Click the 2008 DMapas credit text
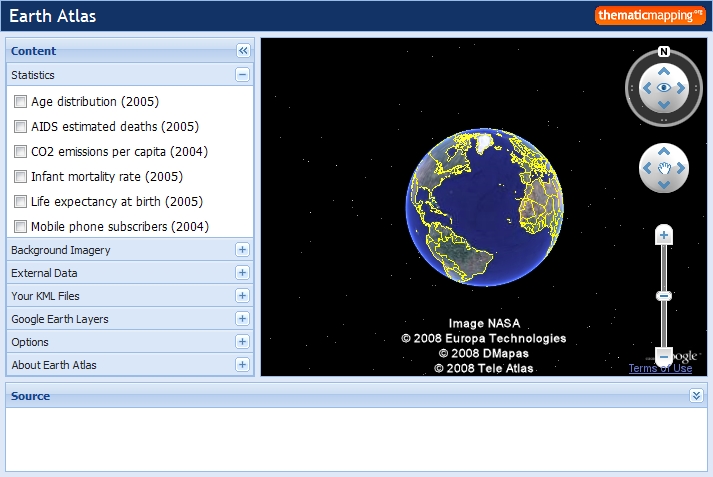713x477 pixels. coord(484,353)
